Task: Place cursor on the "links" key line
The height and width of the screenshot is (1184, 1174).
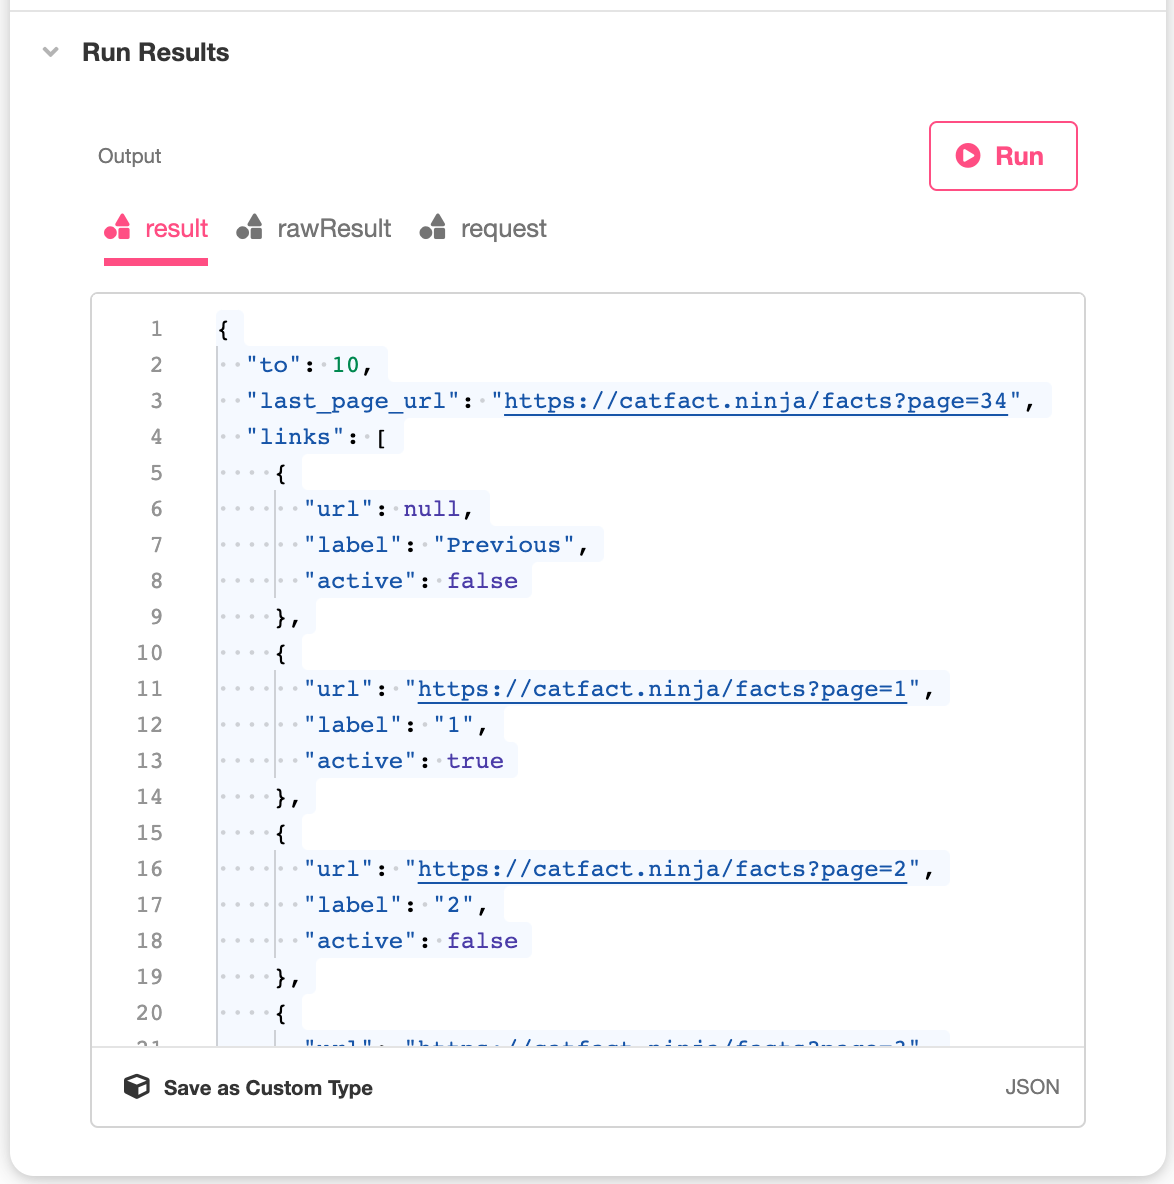Action: pos(316,437)
